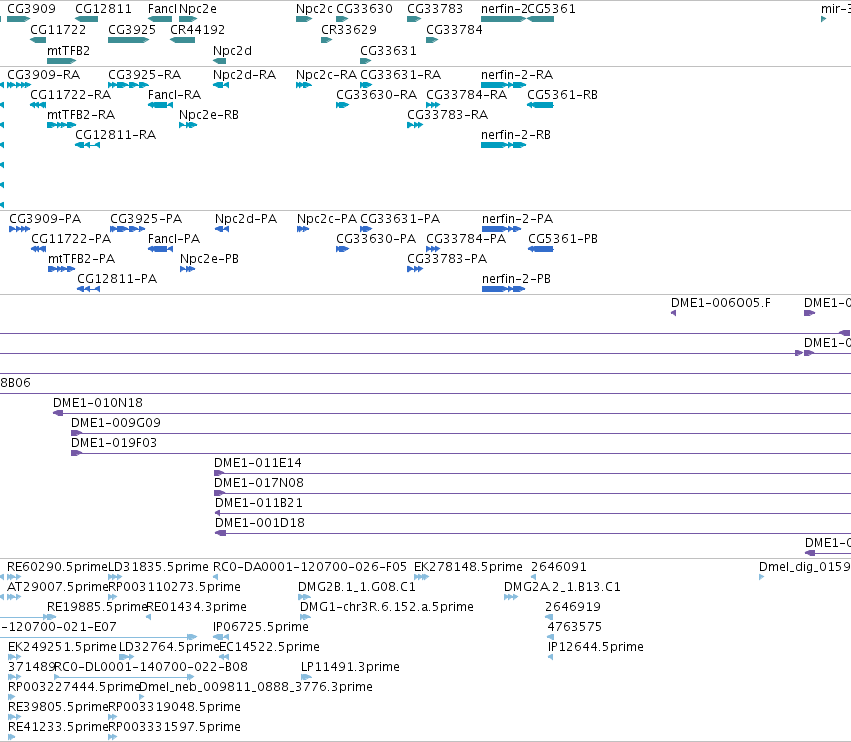Image resolution: width=851 pixels, height=742 pixels.
Task: Select the DME1-009G09 BAC clone
Action: click(461, 434)
